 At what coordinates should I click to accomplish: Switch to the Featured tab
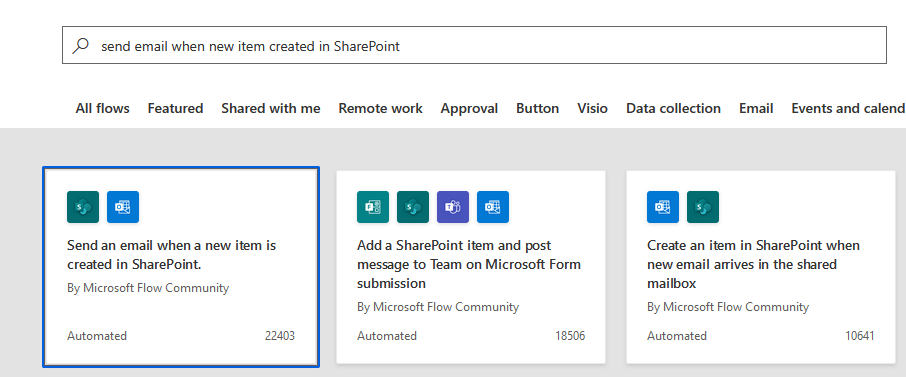(x=175, y=108)
